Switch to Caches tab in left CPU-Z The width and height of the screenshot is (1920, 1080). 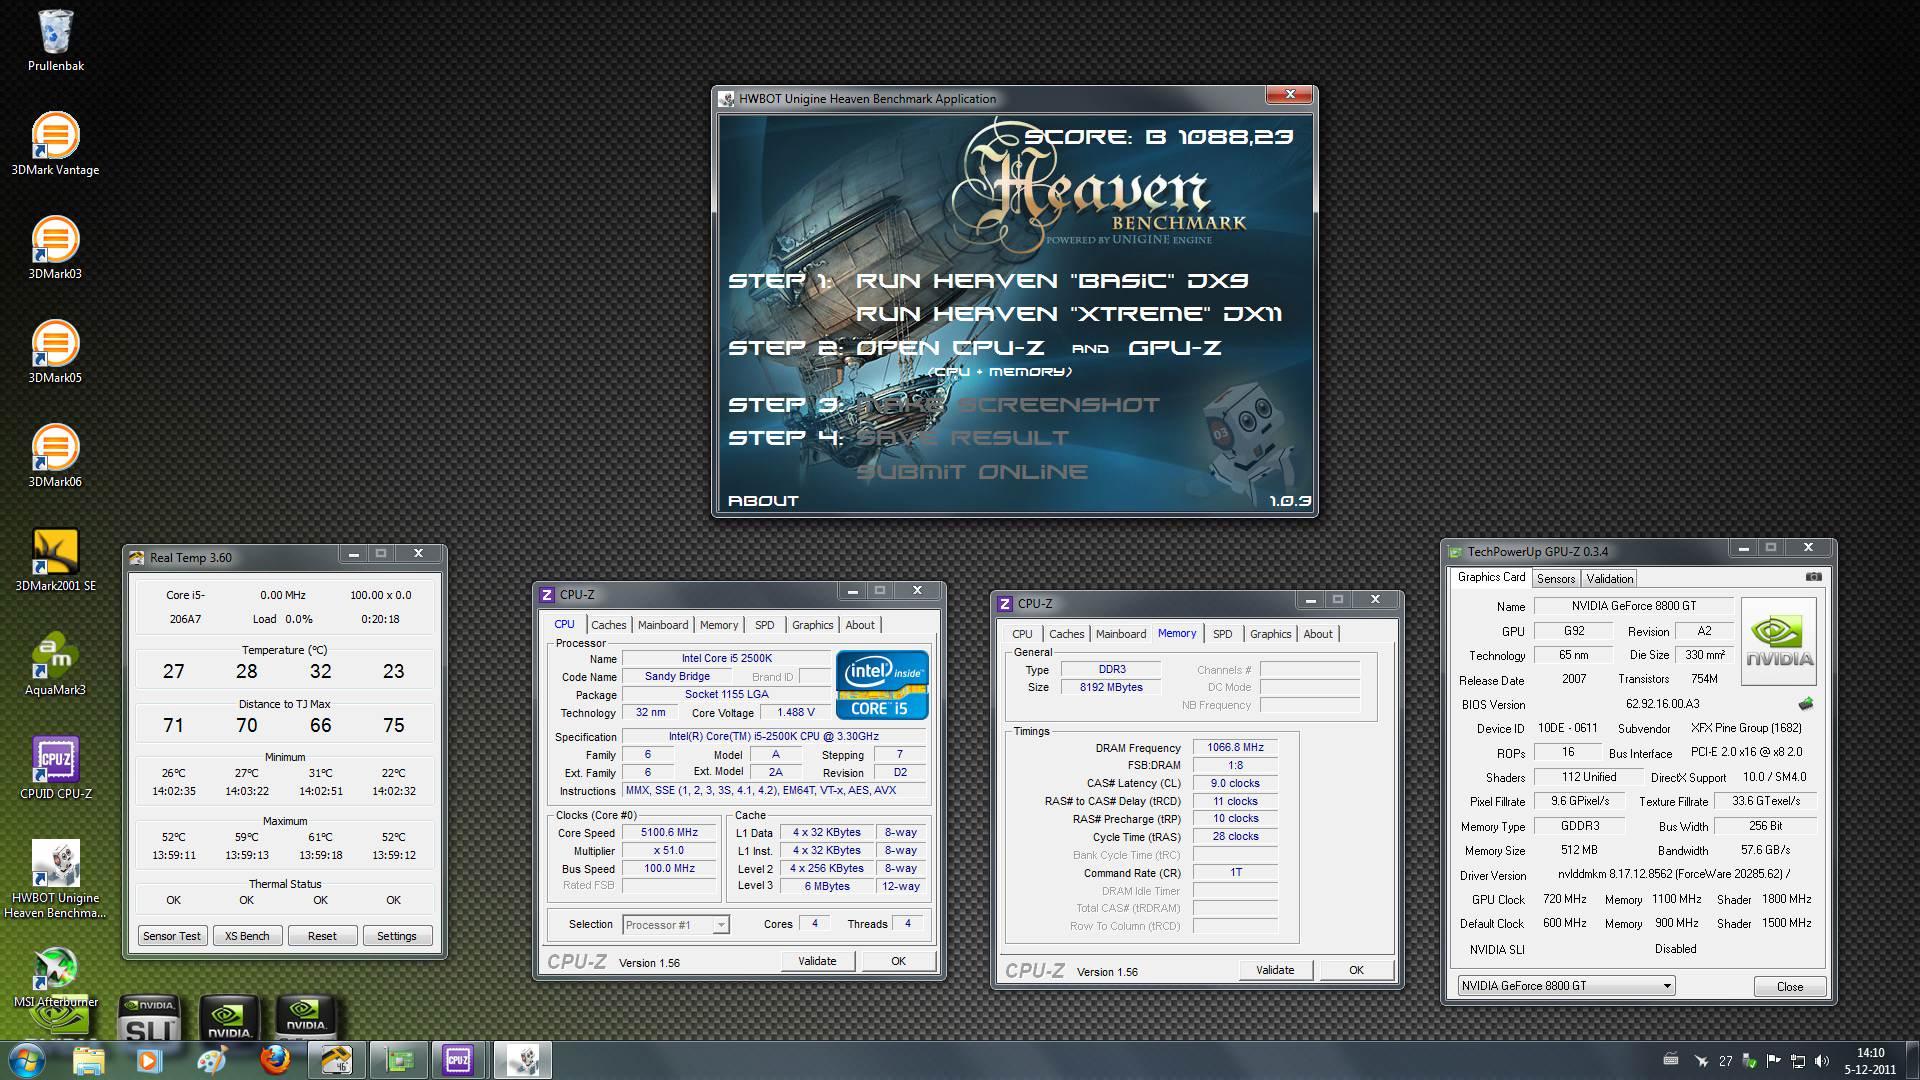pyautogui.click(x=608, y=625)
